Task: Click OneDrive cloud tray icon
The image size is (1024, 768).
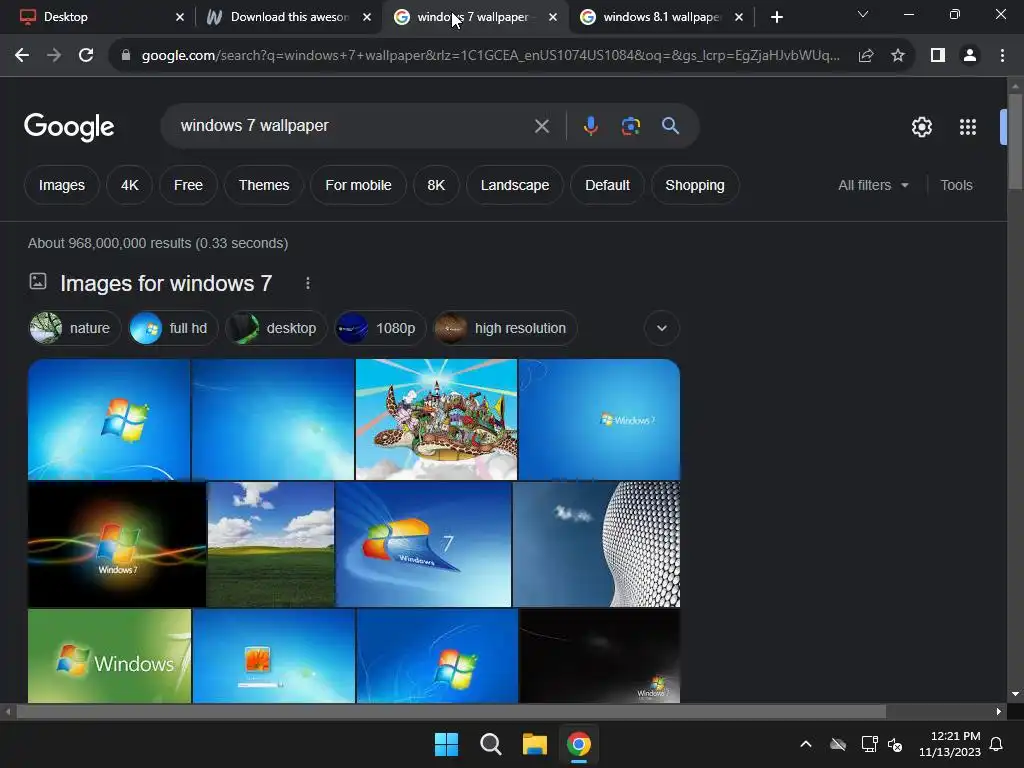Action: pos(838,744)
